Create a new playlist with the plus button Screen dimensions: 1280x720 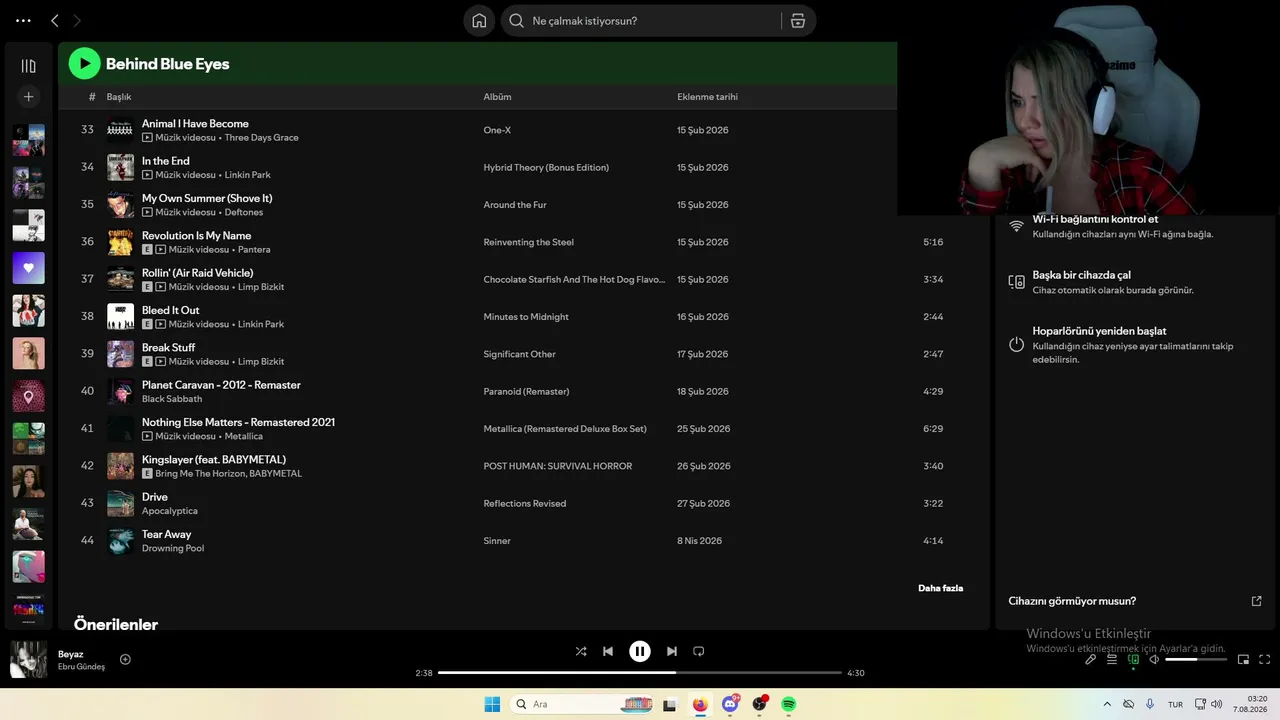point(28,97)
